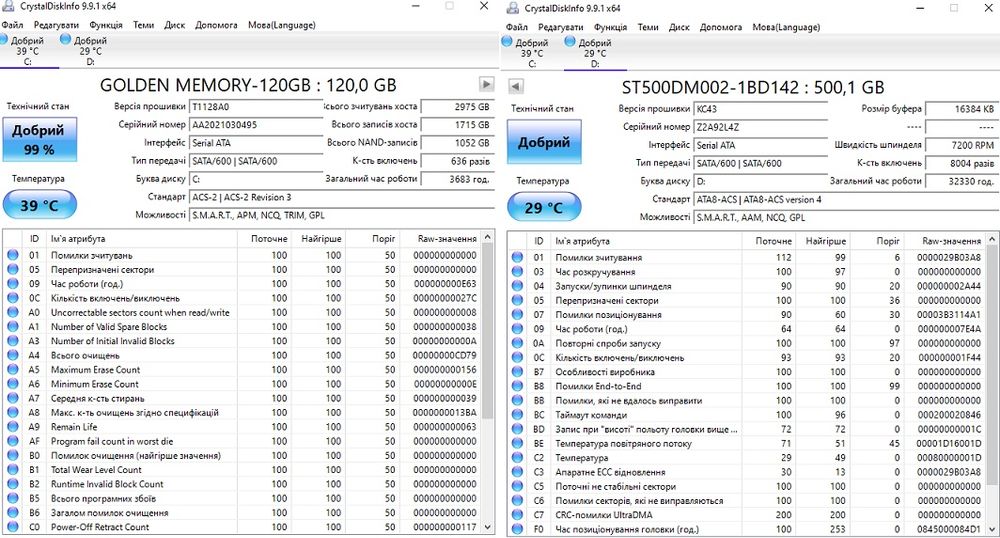Select Температура повітряного потоку row
Viewport: 1000px width, 538px height.
[747, 444]
